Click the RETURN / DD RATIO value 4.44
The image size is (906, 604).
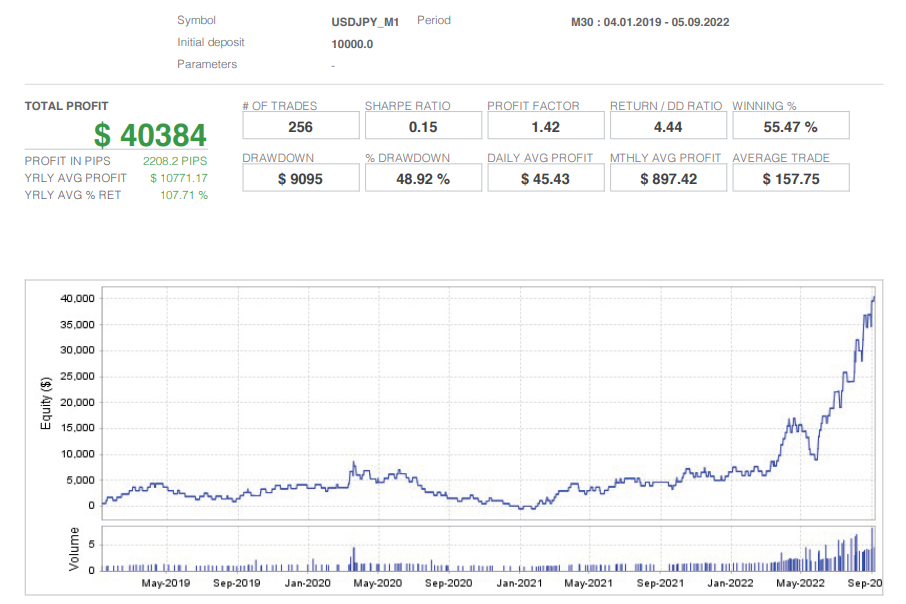(668, 125)
